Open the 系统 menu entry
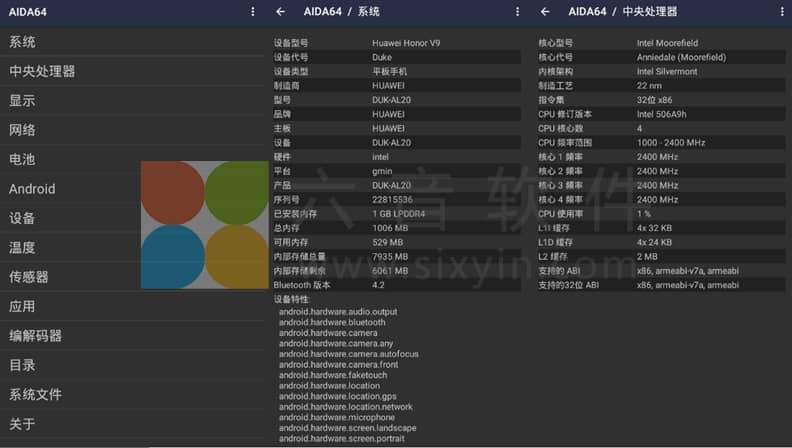Viewport: 792px width, 448px height. pos(132,42)
